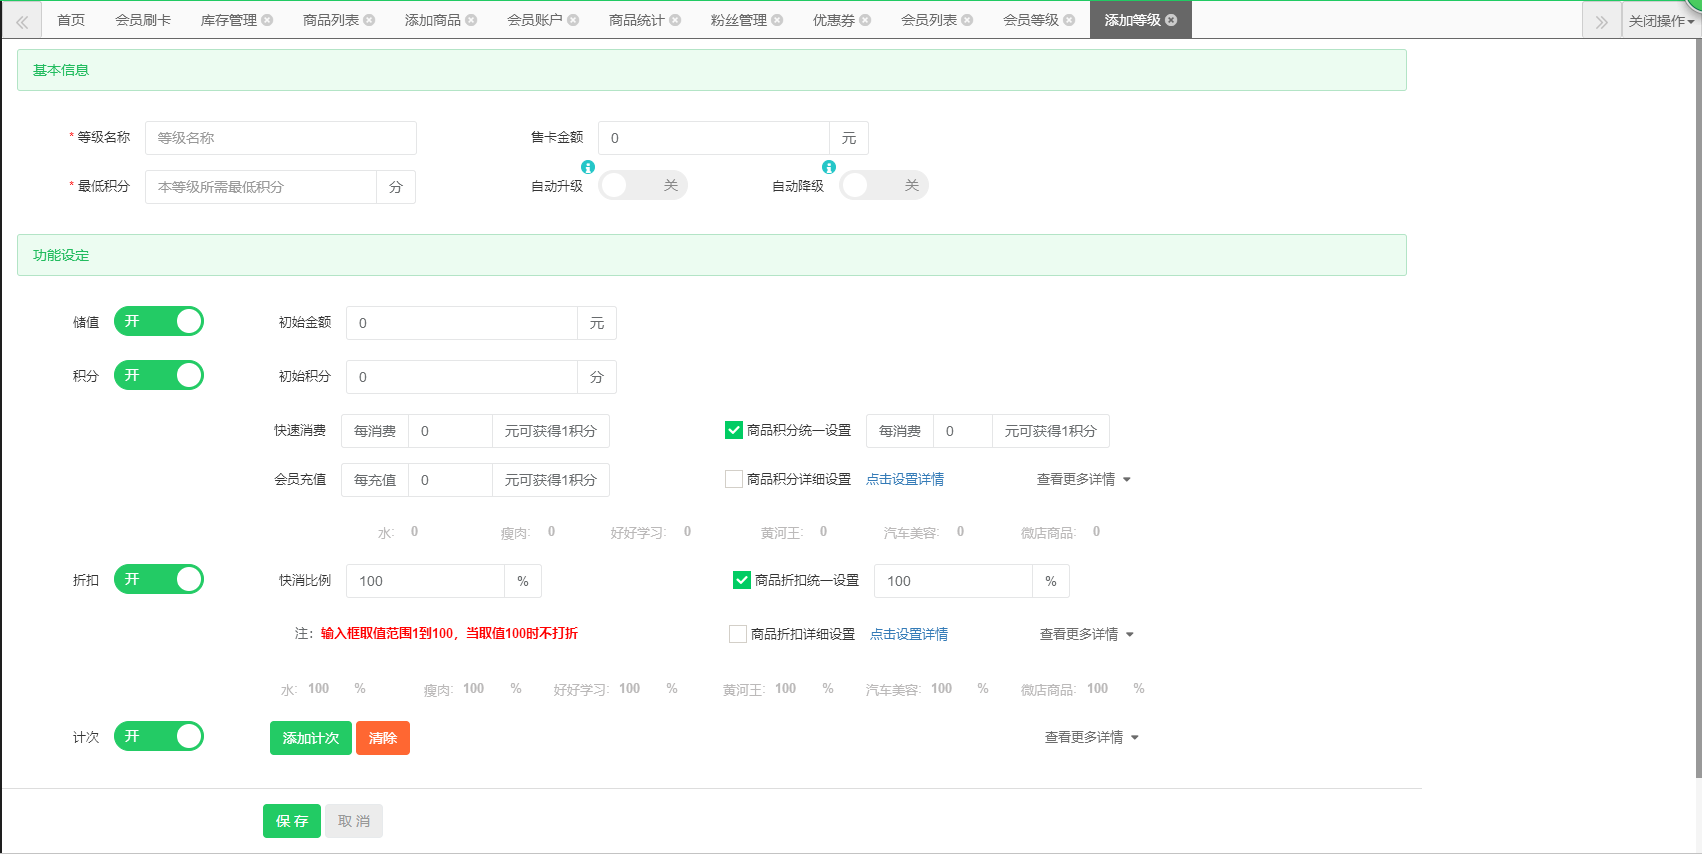This screenshot has width=1702, height=854.
Task: Go to the 首页 tab
Action: point(71,20)
